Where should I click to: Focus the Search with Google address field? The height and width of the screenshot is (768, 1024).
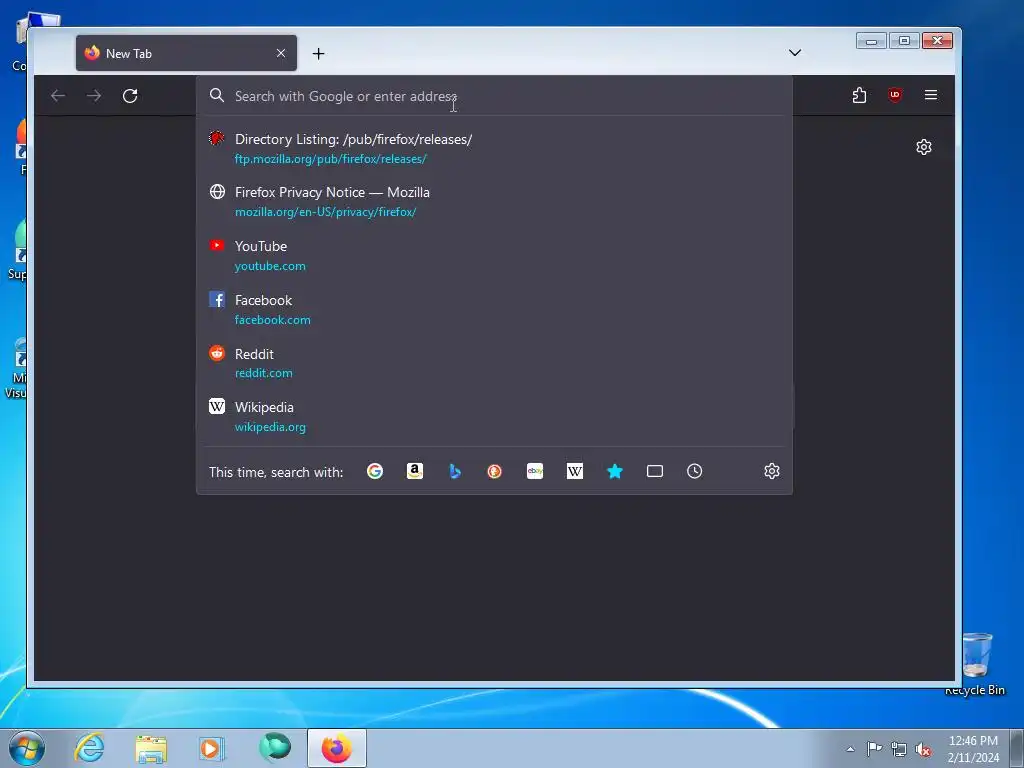[x=494, y=96]
